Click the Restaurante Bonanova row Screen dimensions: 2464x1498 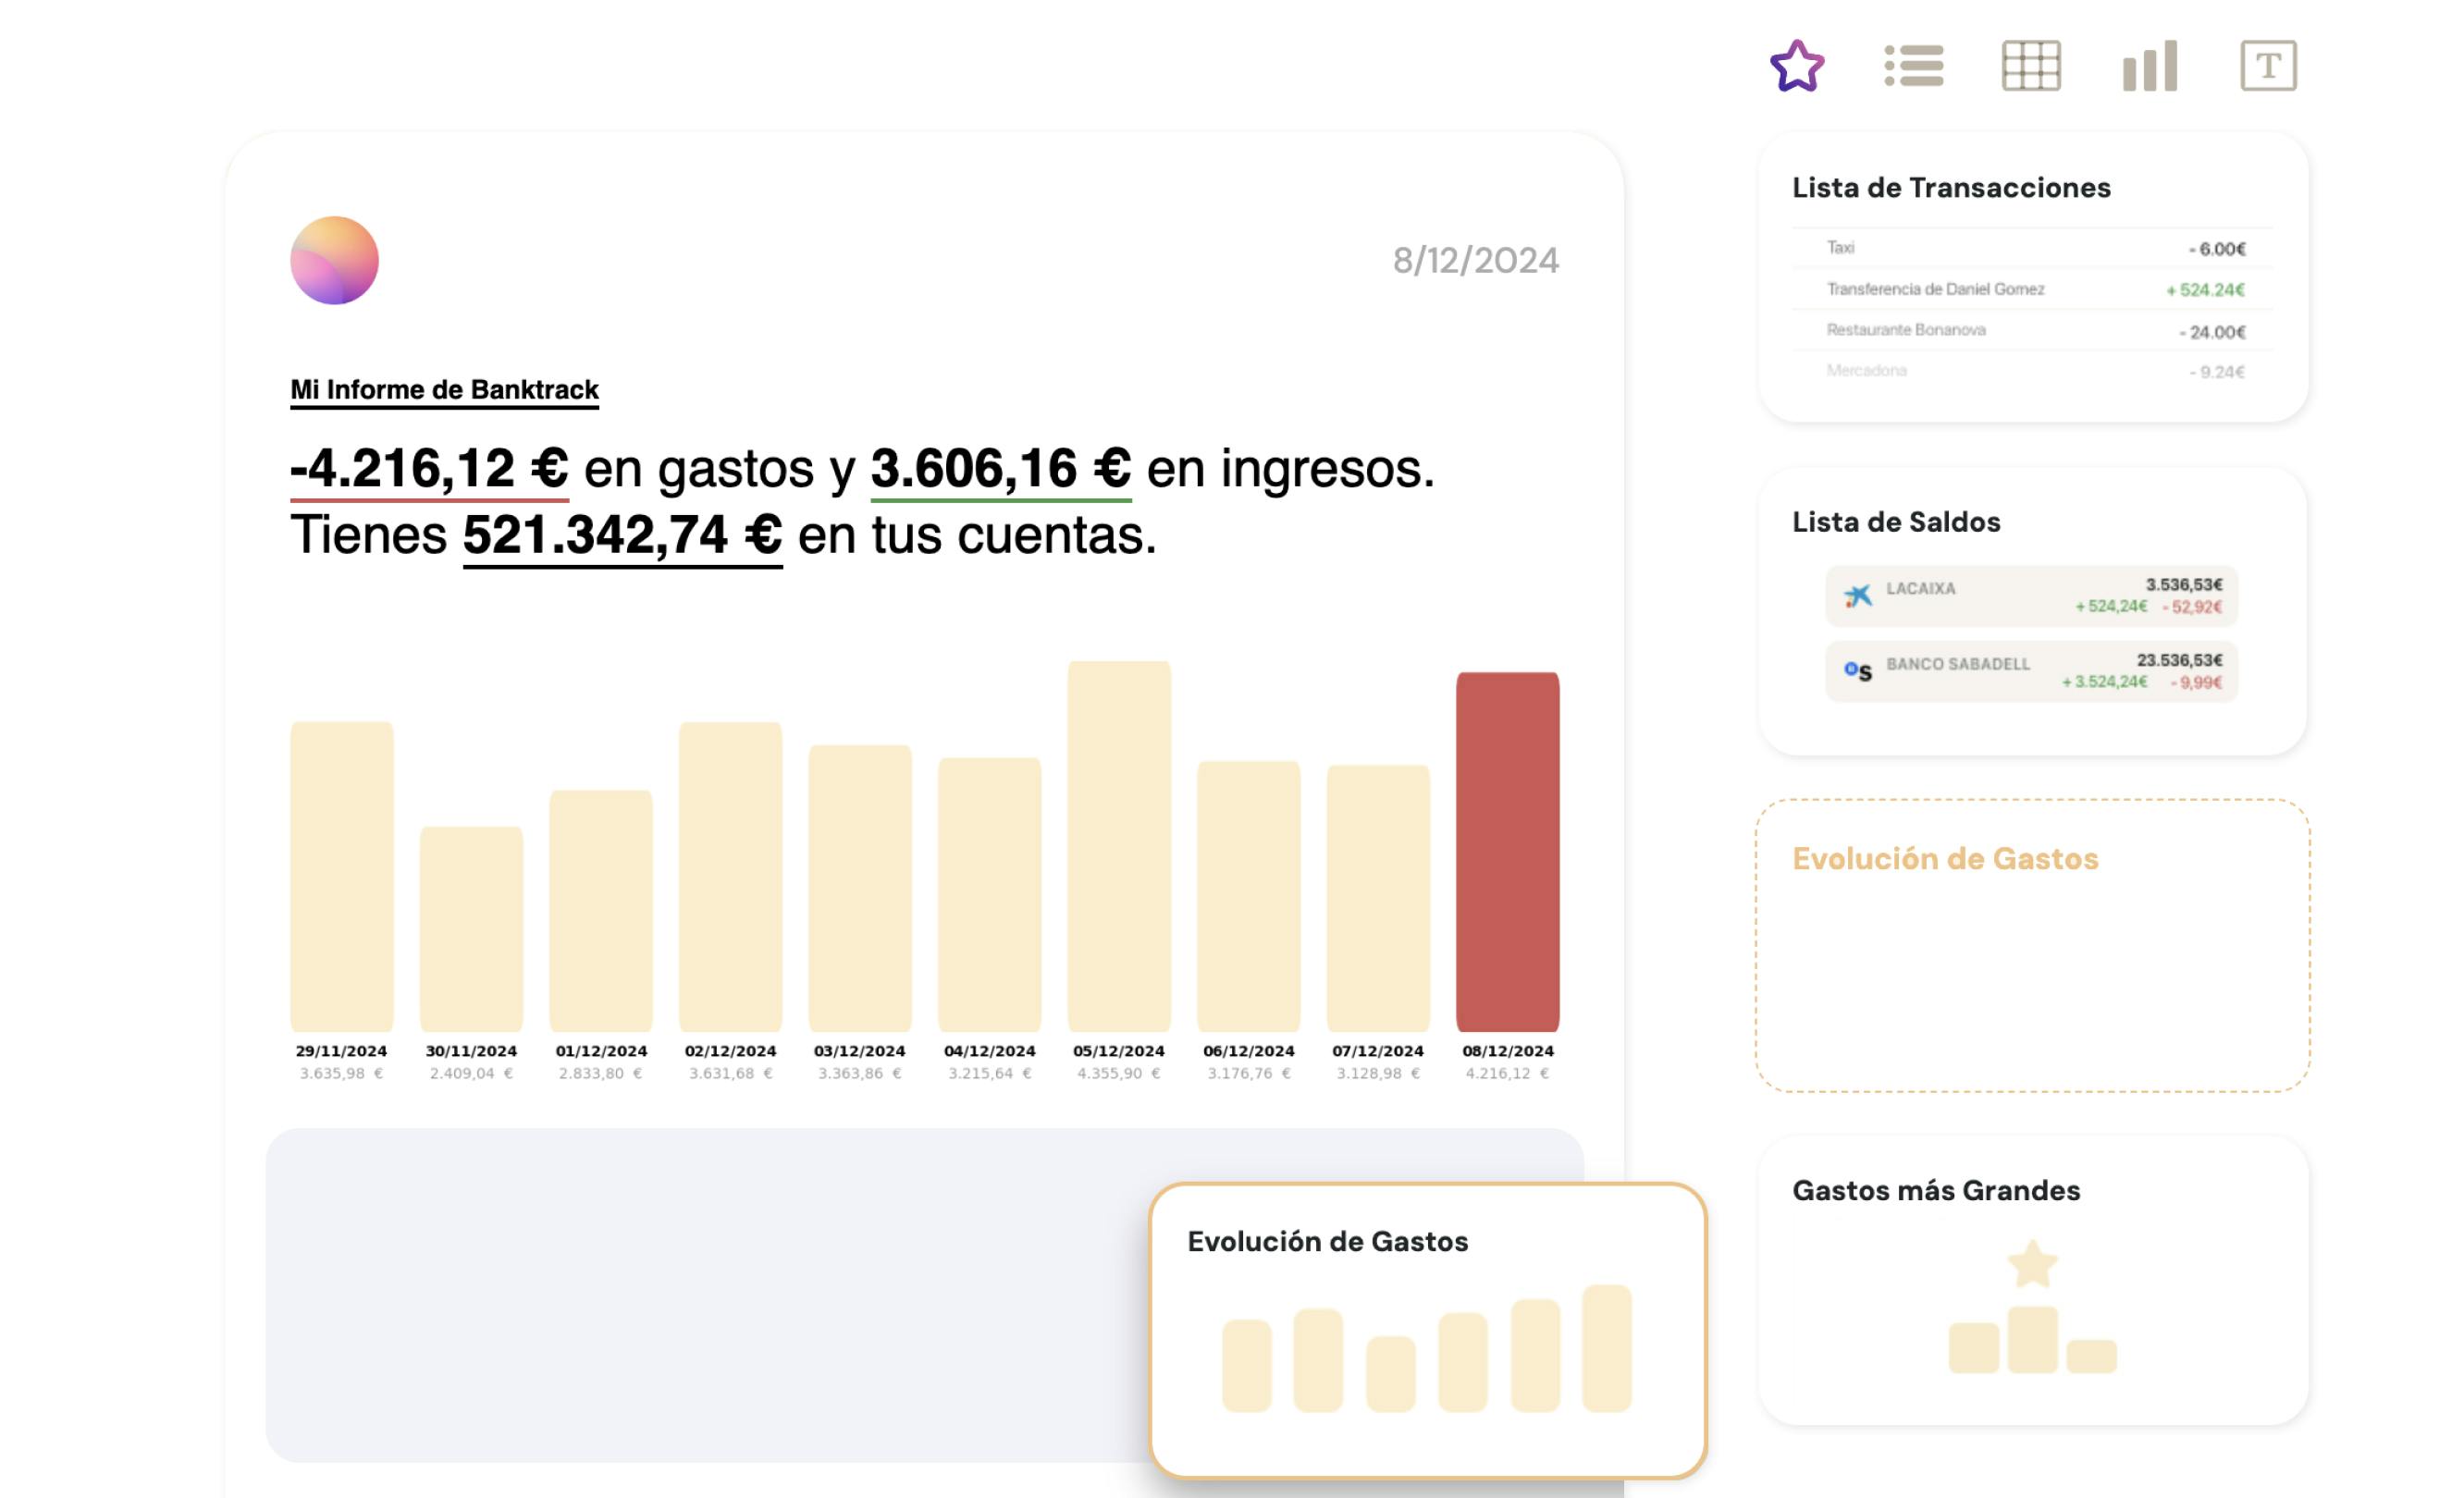2033,330
